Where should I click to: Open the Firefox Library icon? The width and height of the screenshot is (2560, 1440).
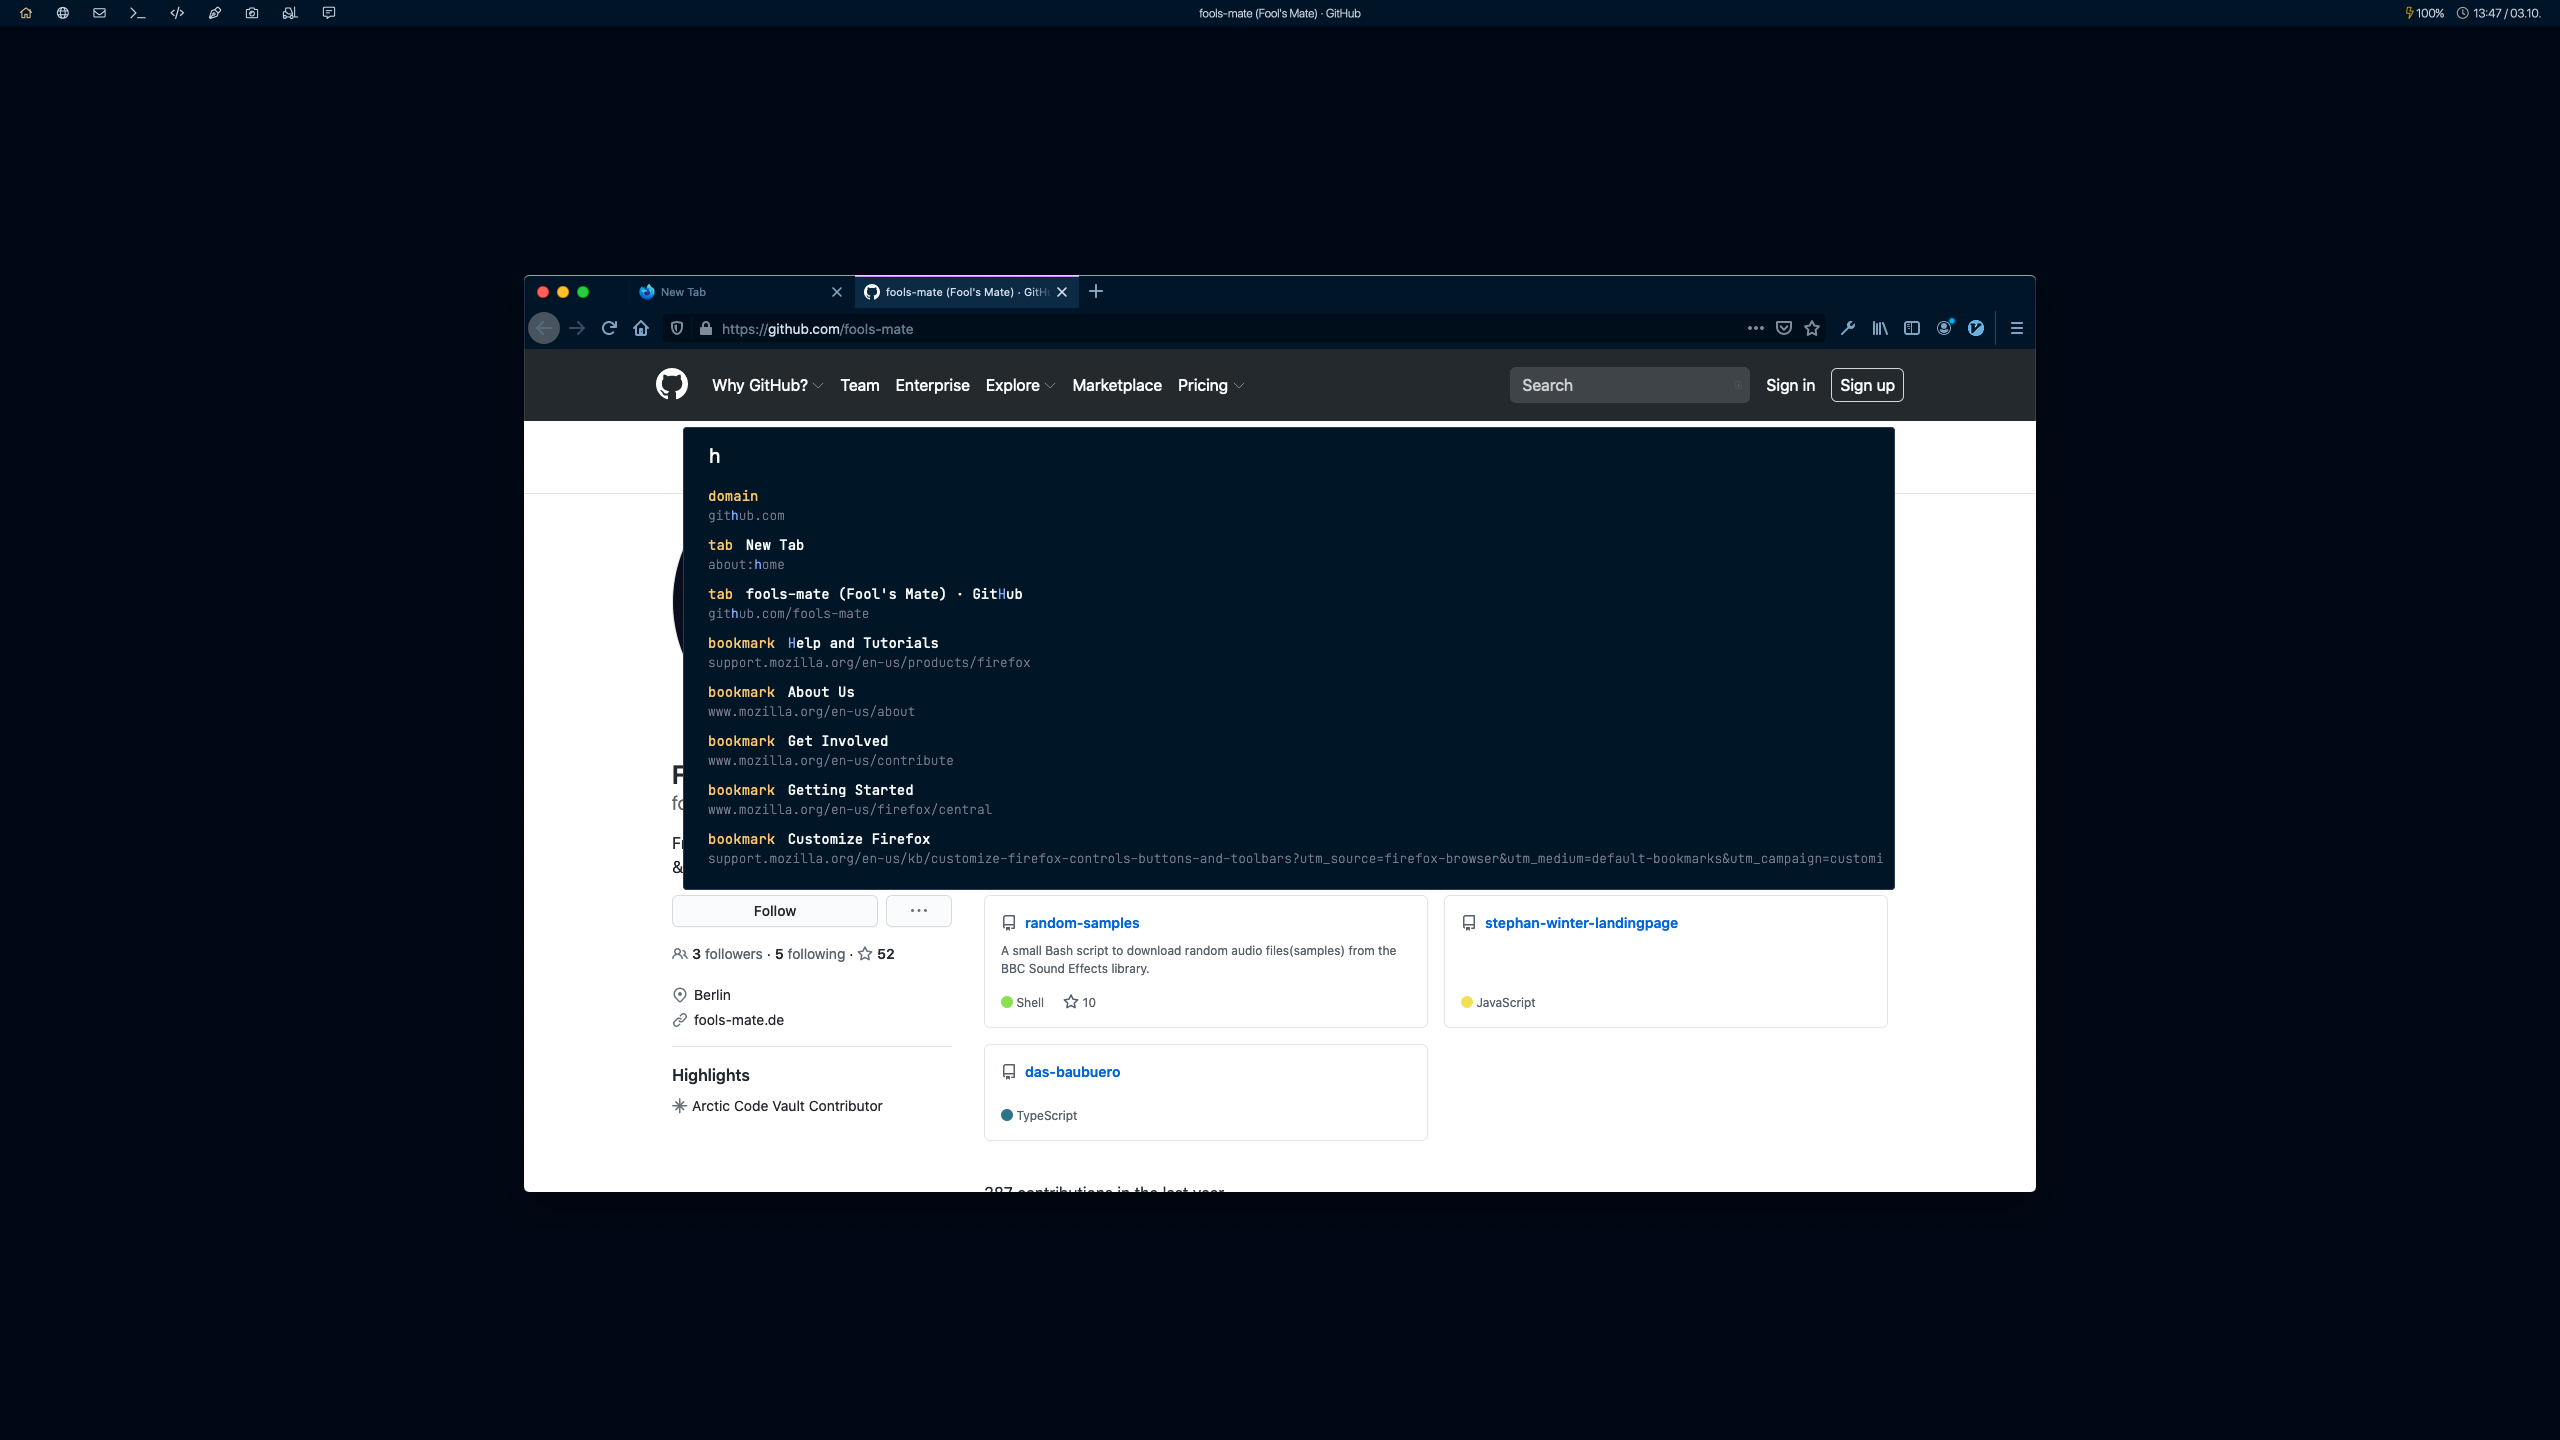tap(1880, 328)
